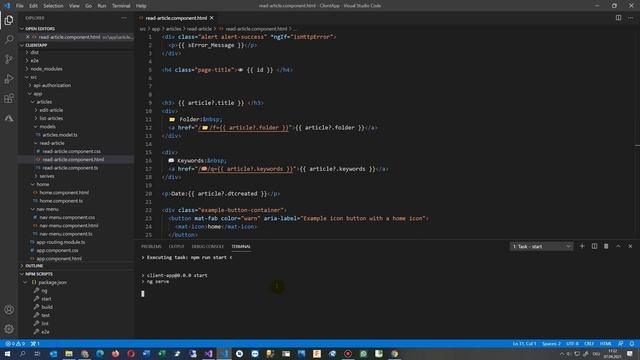Viewport: 640px width, 360px height.
Task: Run the e2e npm script
Action: pyautogui.click(x=45, y=332)
